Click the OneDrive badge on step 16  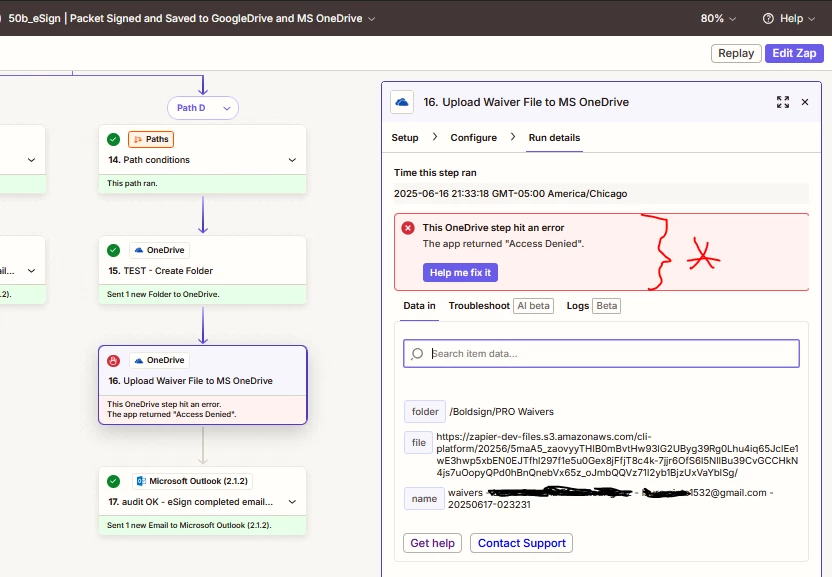[x=159, y=360]
